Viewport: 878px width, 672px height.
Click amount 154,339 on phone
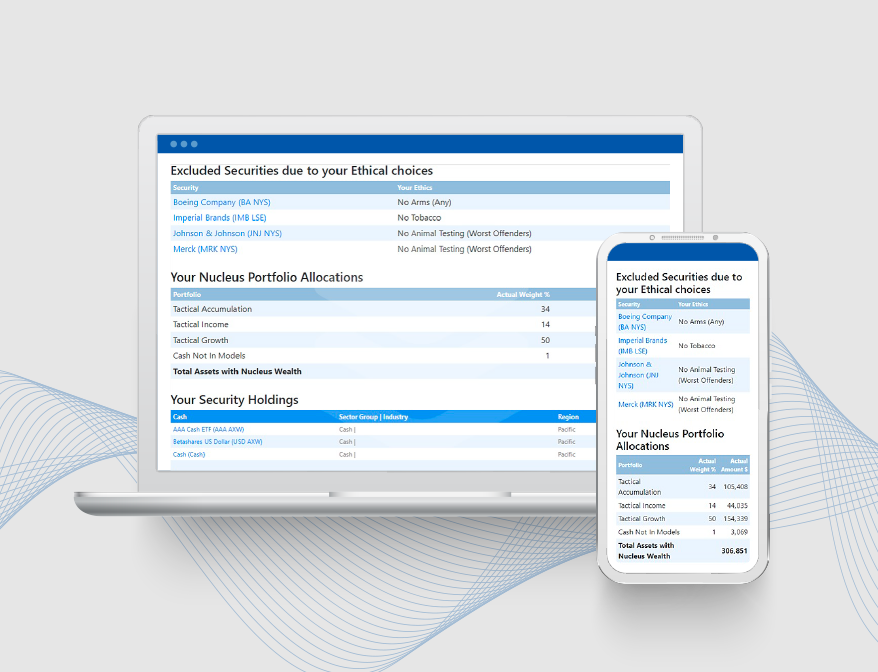[735, 519]
